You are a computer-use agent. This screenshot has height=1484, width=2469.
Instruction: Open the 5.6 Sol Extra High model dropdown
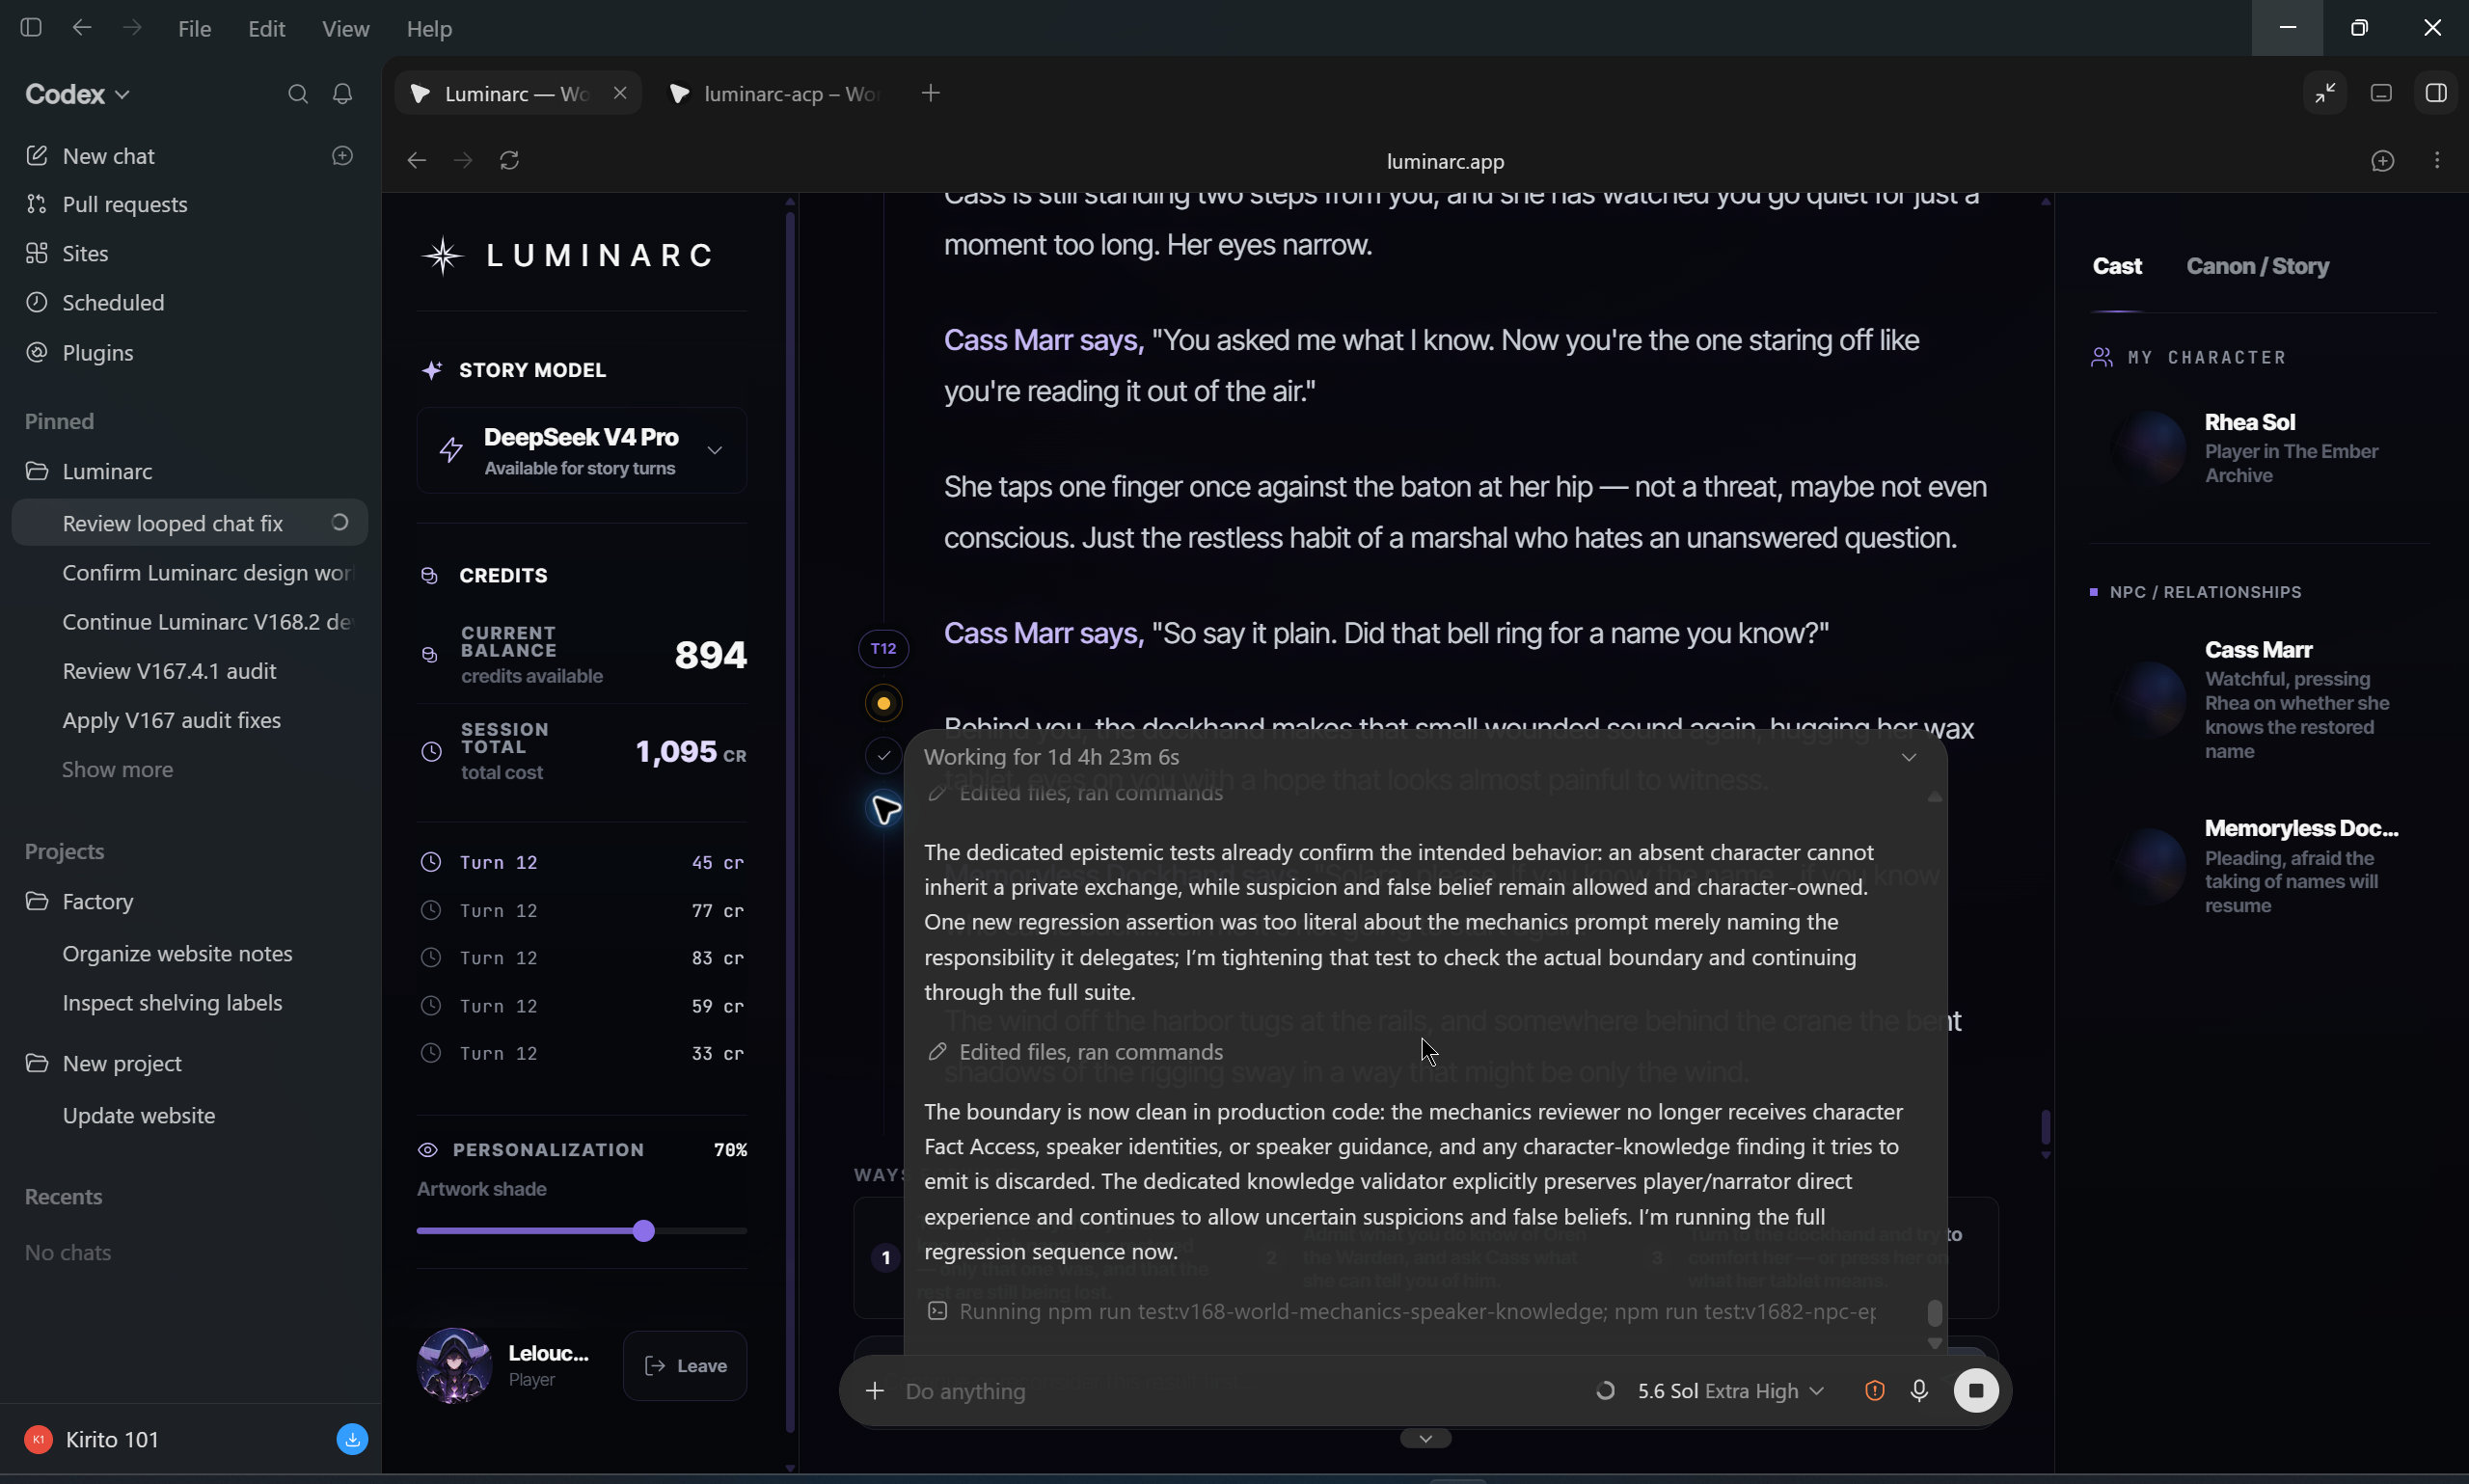1730,1391
